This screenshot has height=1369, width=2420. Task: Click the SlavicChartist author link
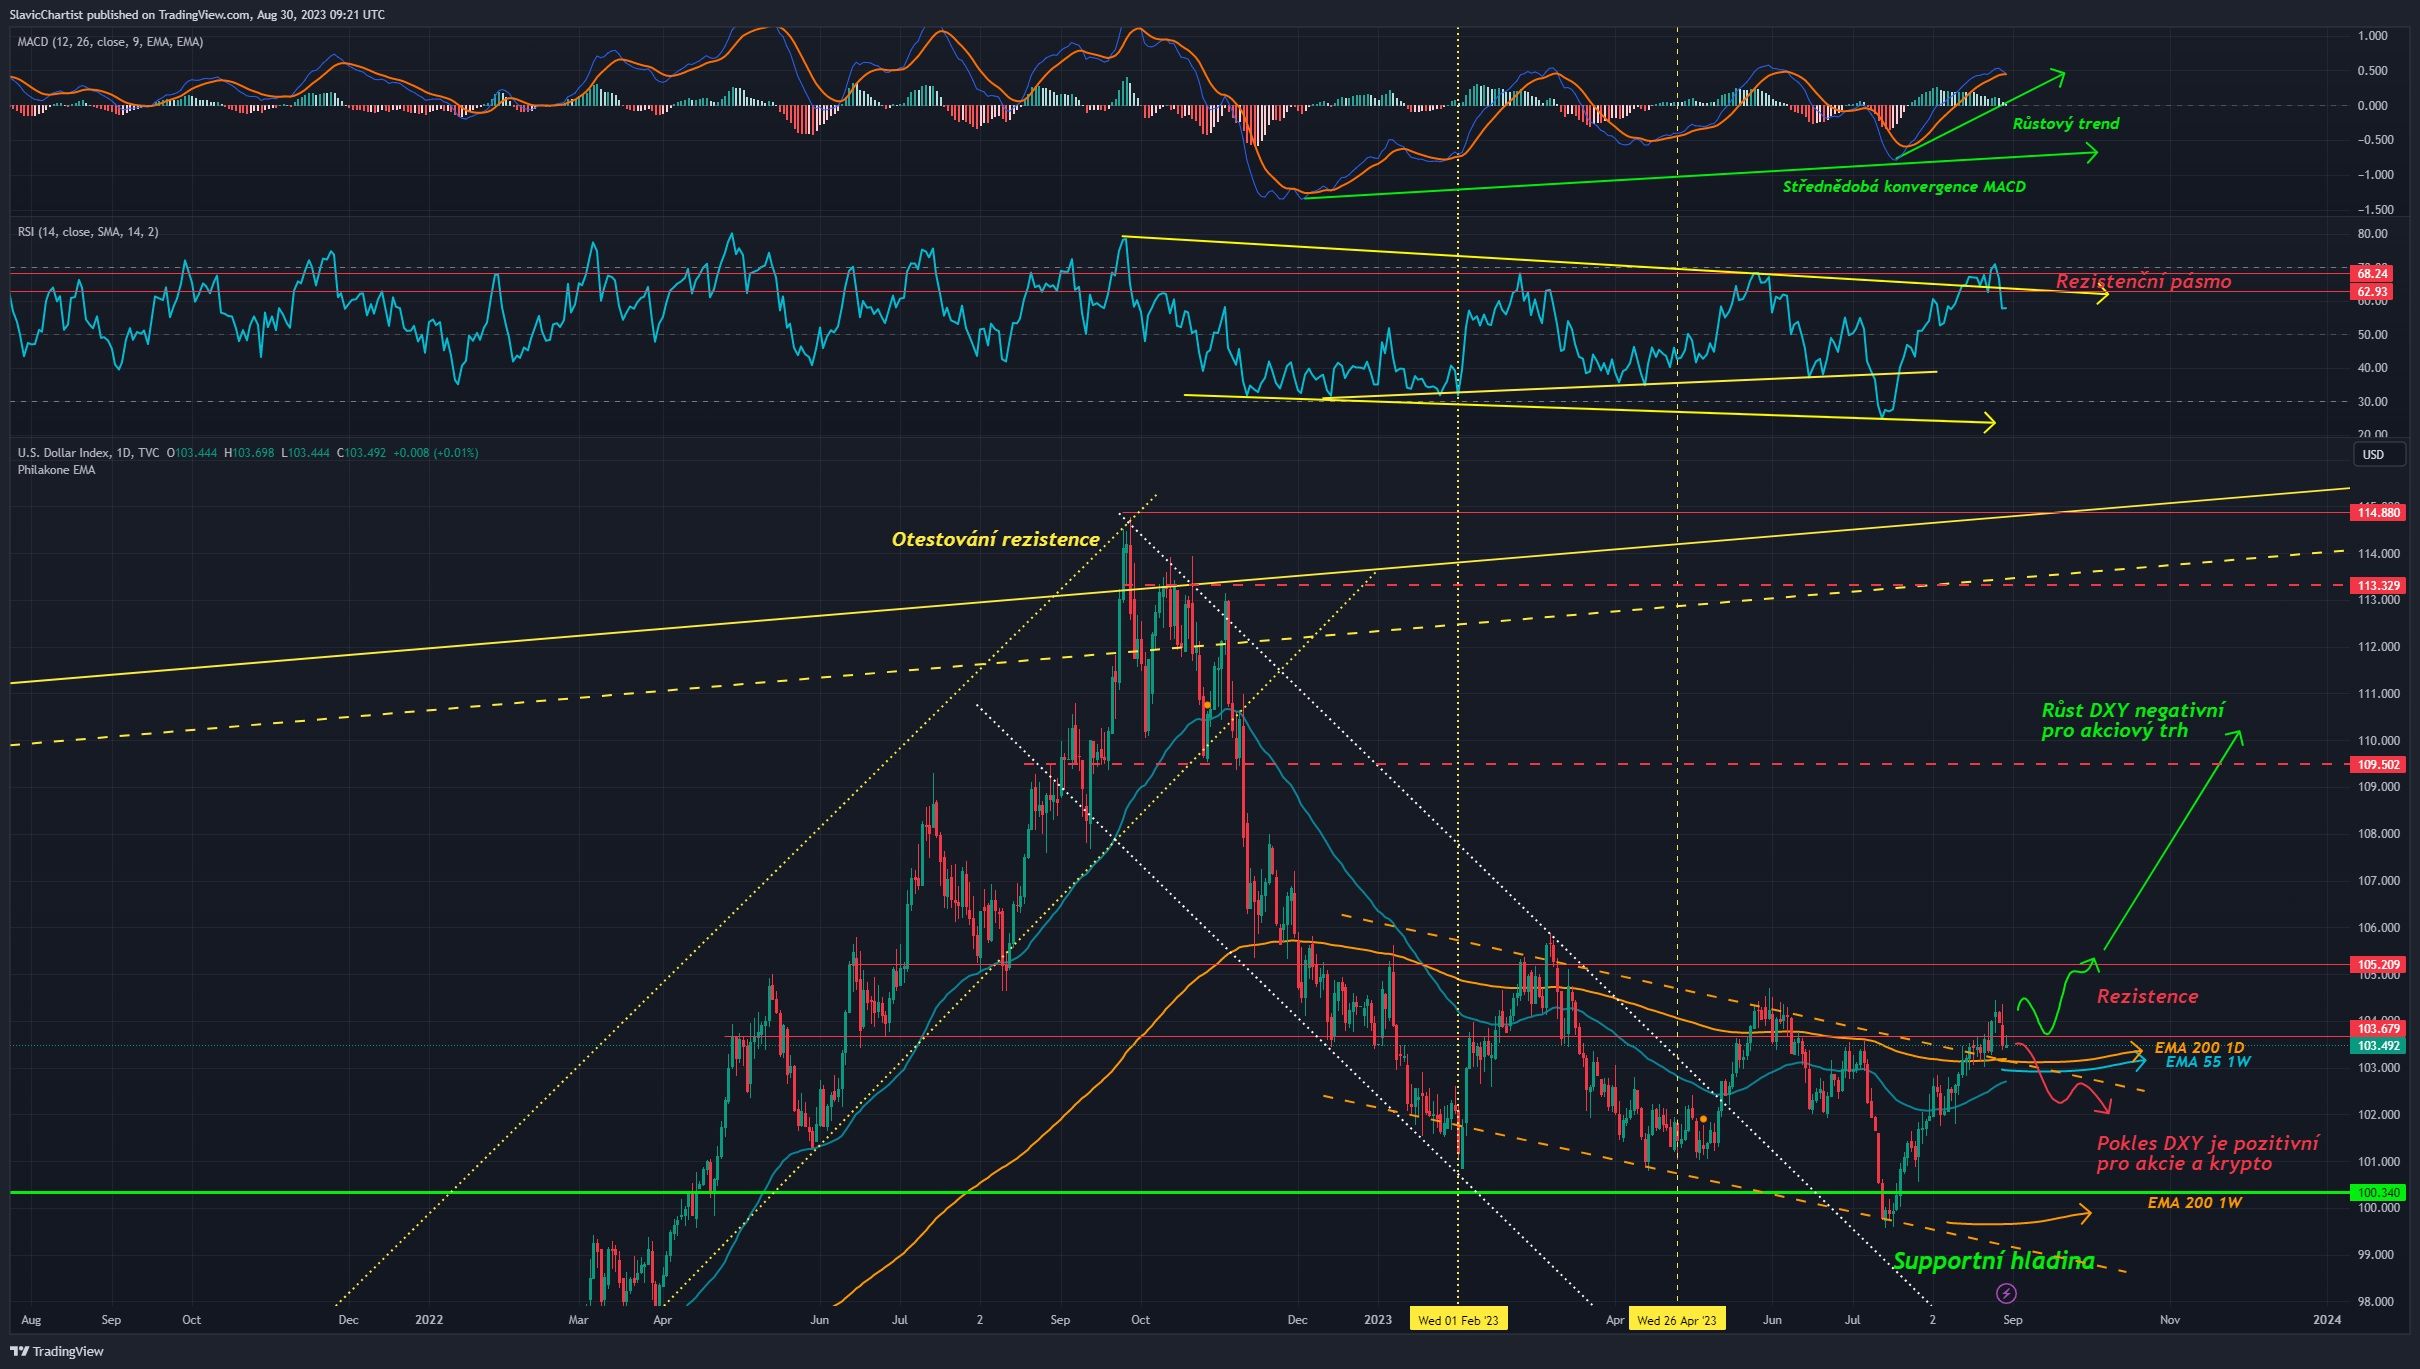coord(48,15)
